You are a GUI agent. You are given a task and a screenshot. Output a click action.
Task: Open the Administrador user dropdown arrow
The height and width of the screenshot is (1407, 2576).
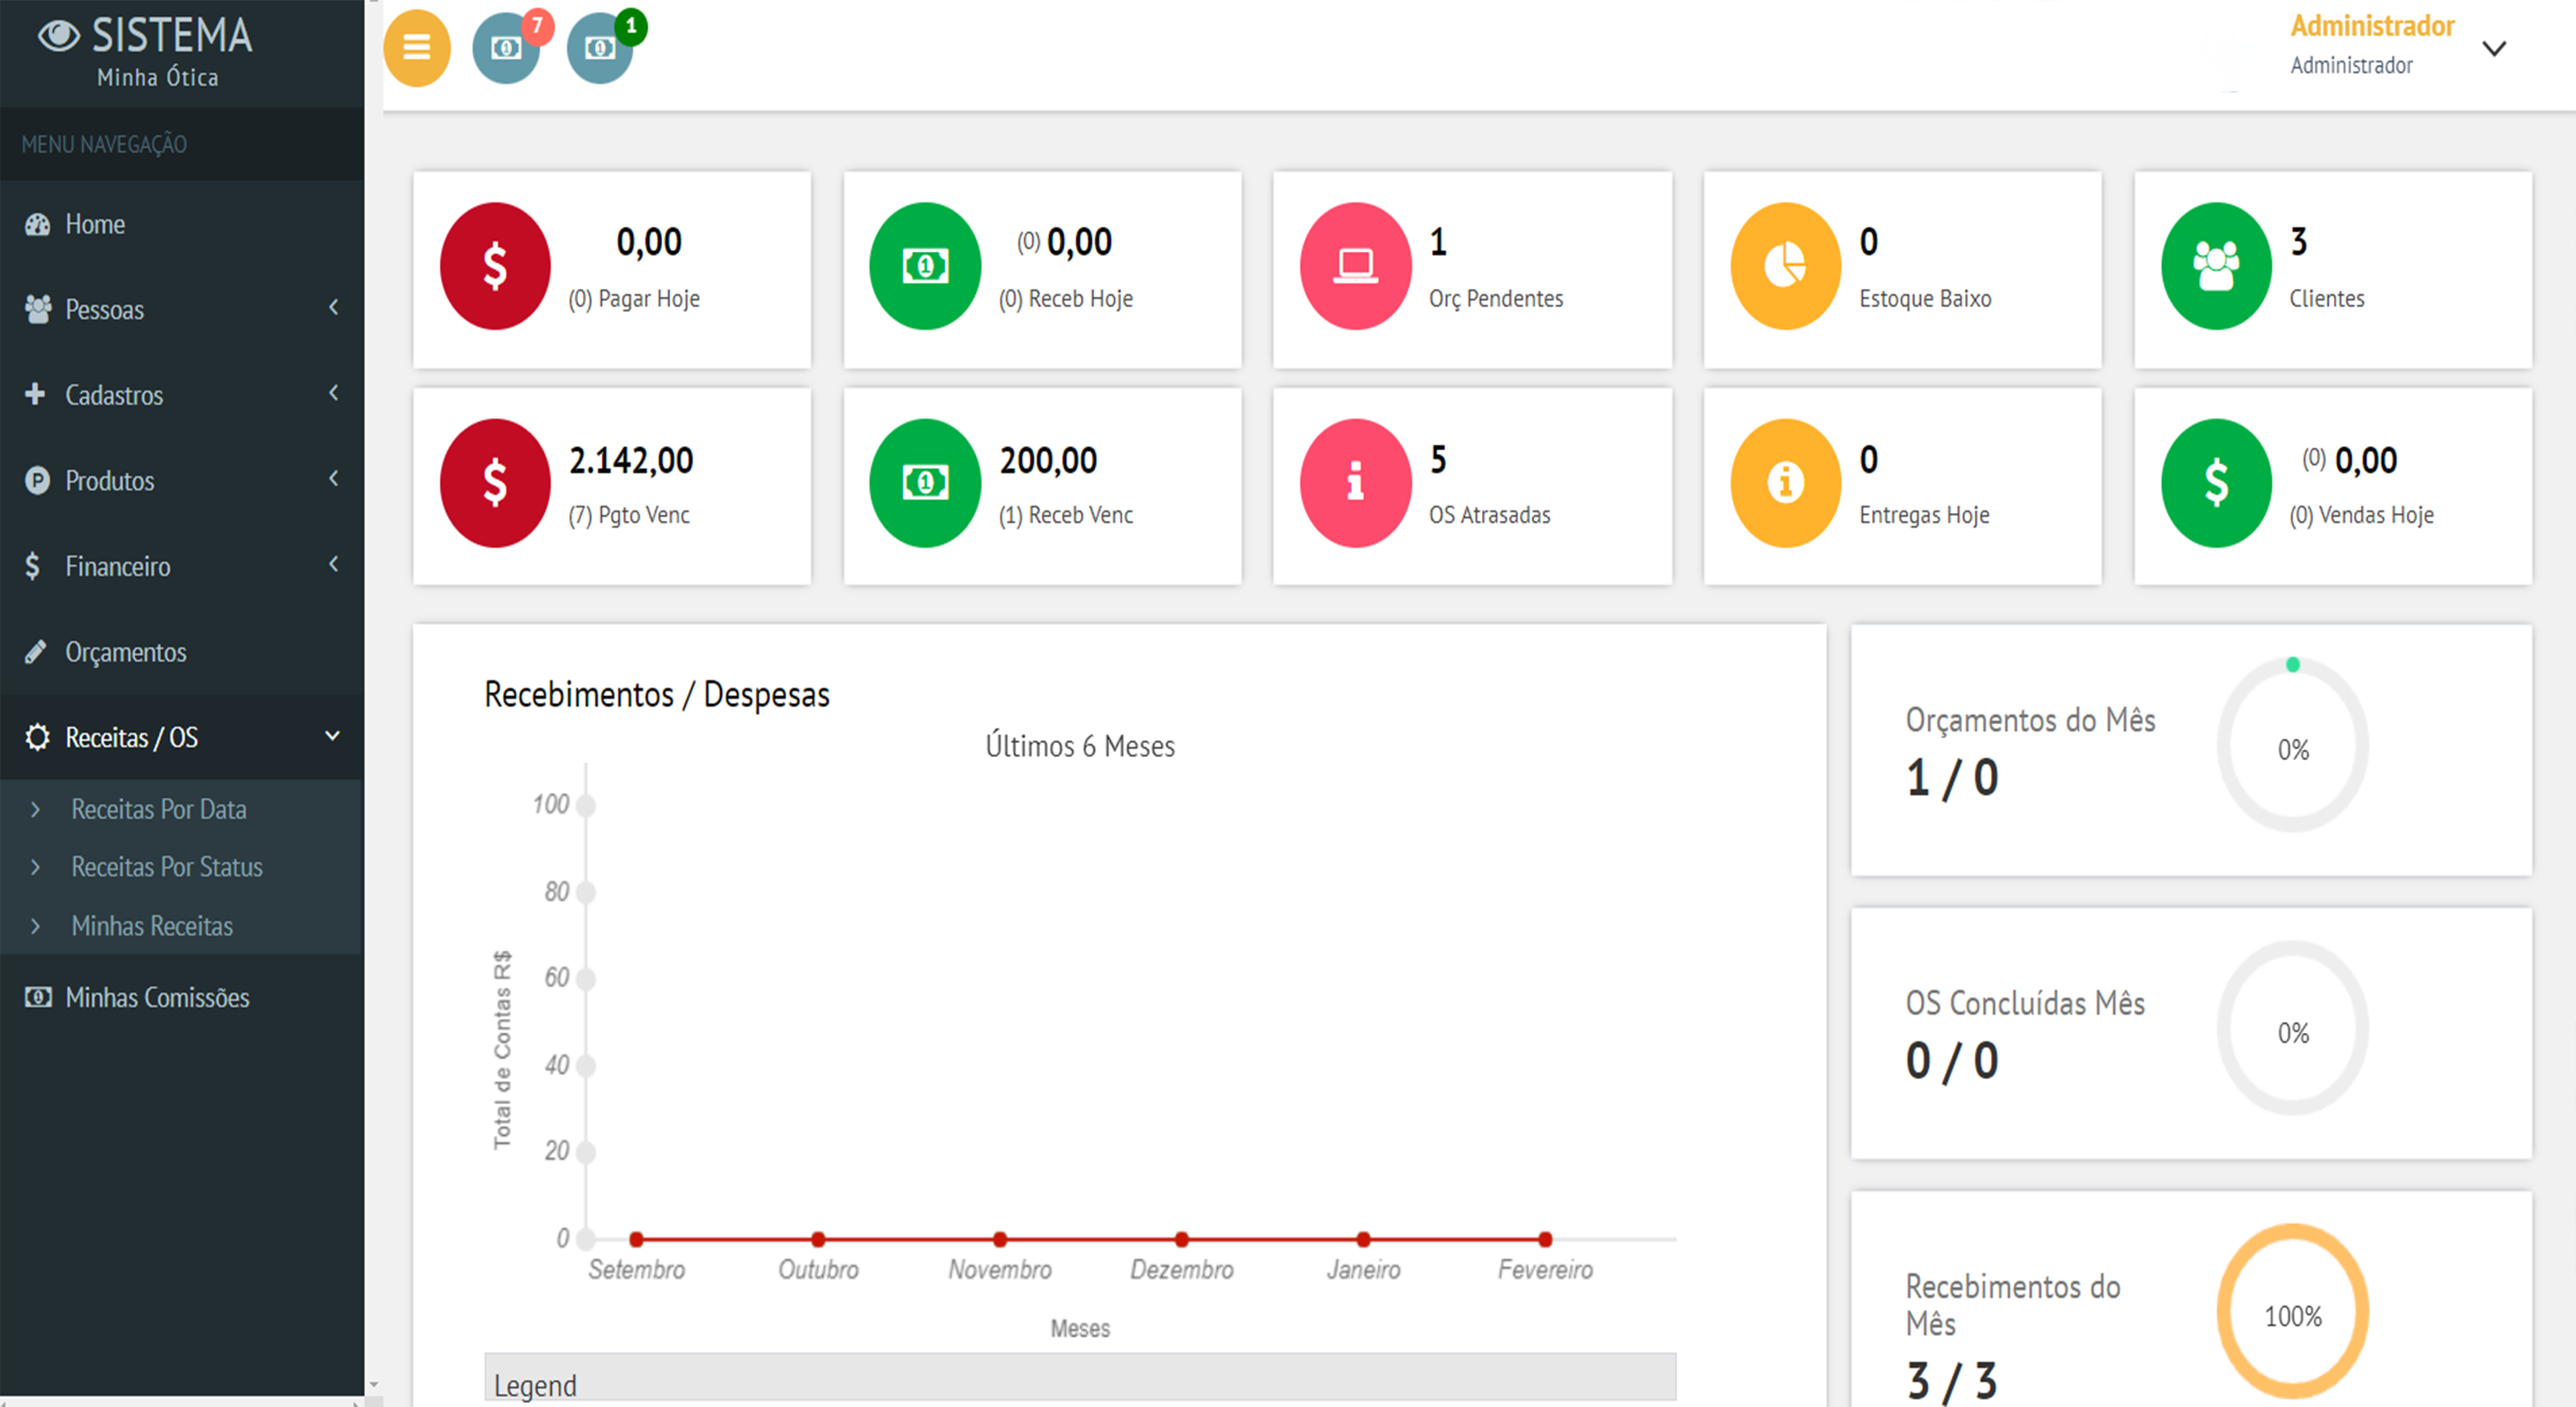coord(2494,48)
